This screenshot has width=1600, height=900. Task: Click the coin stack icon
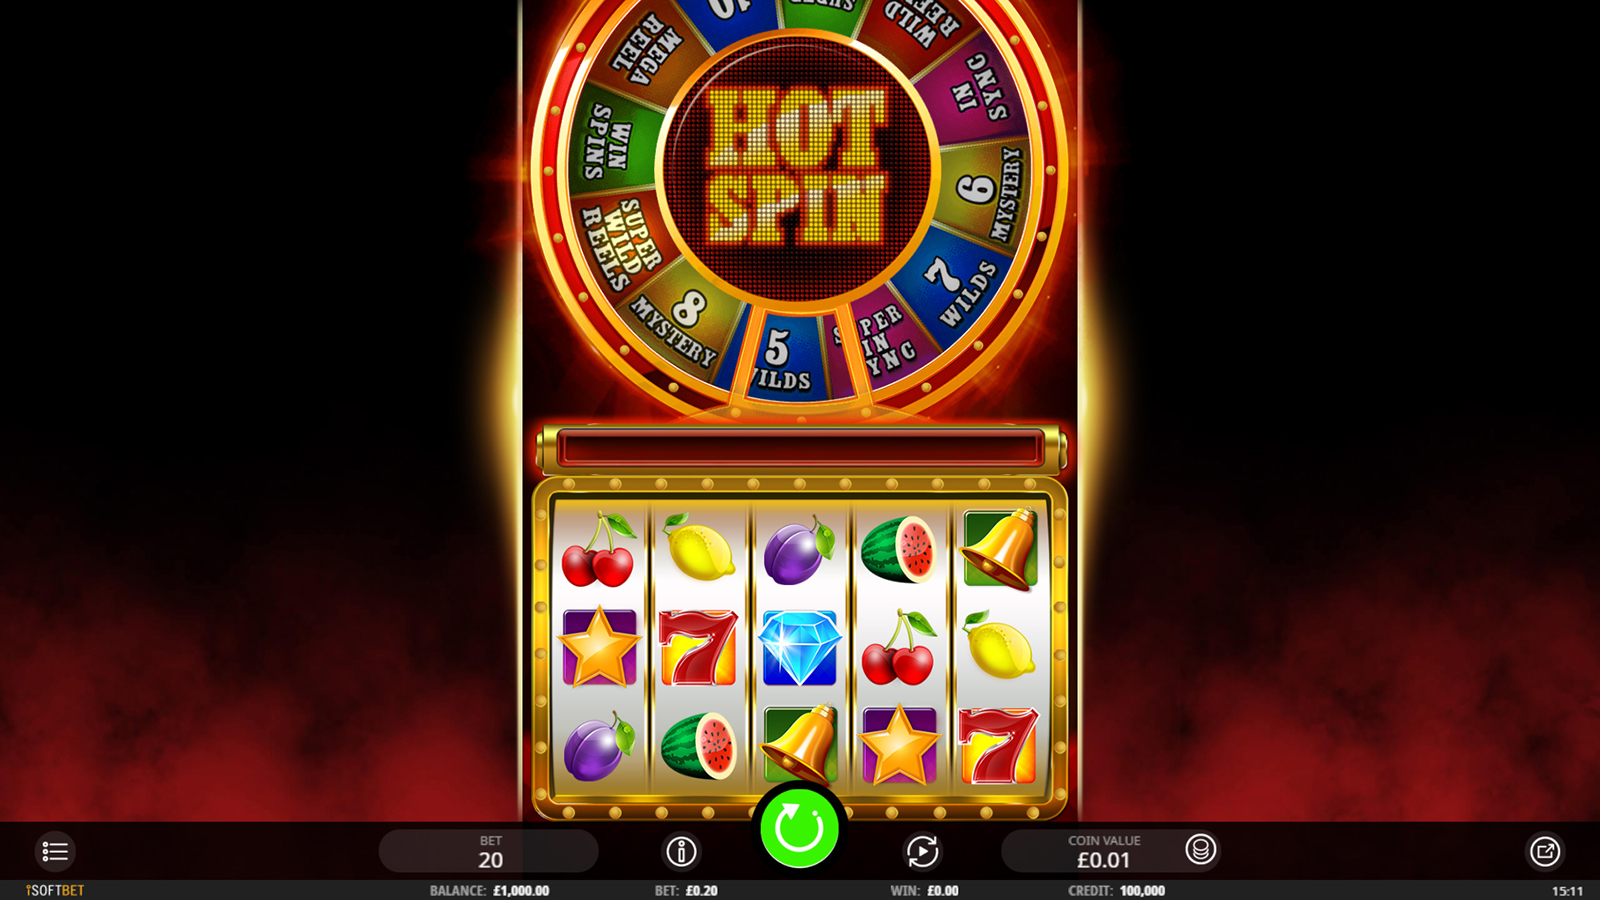tap(1200, 850)
